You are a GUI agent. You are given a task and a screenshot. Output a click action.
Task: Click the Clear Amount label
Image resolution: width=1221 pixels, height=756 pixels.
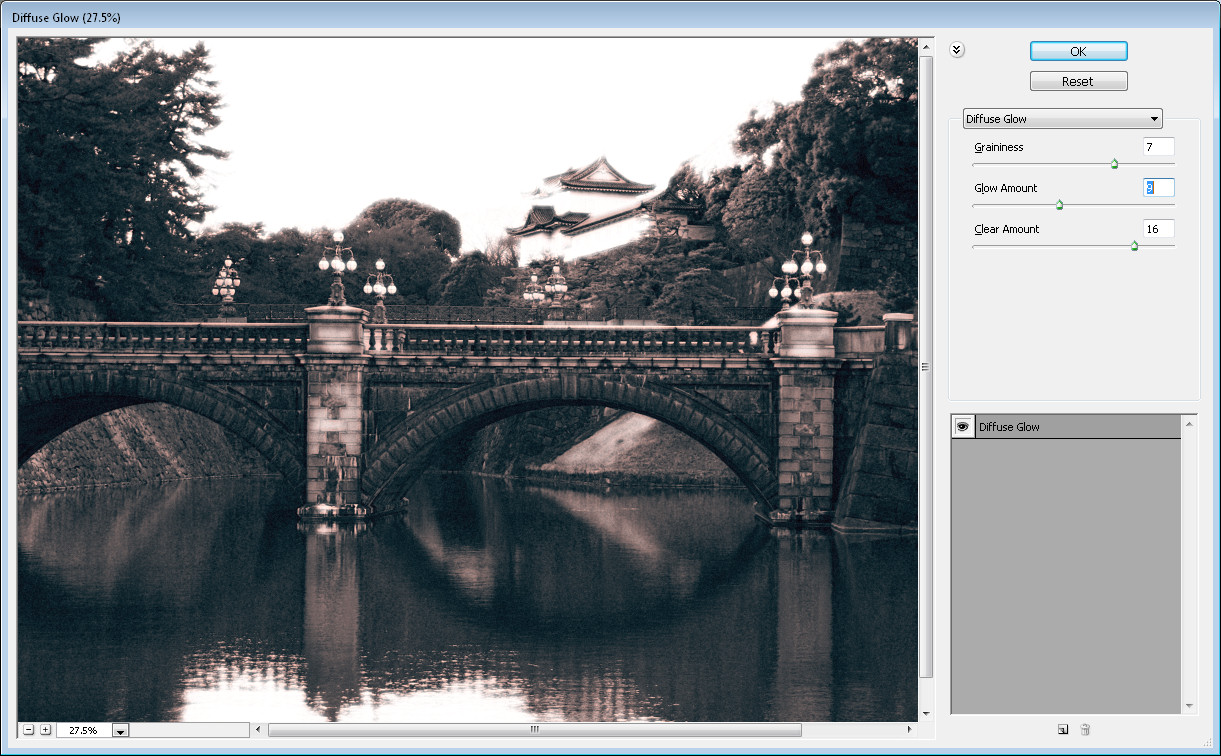point(1006,229)
